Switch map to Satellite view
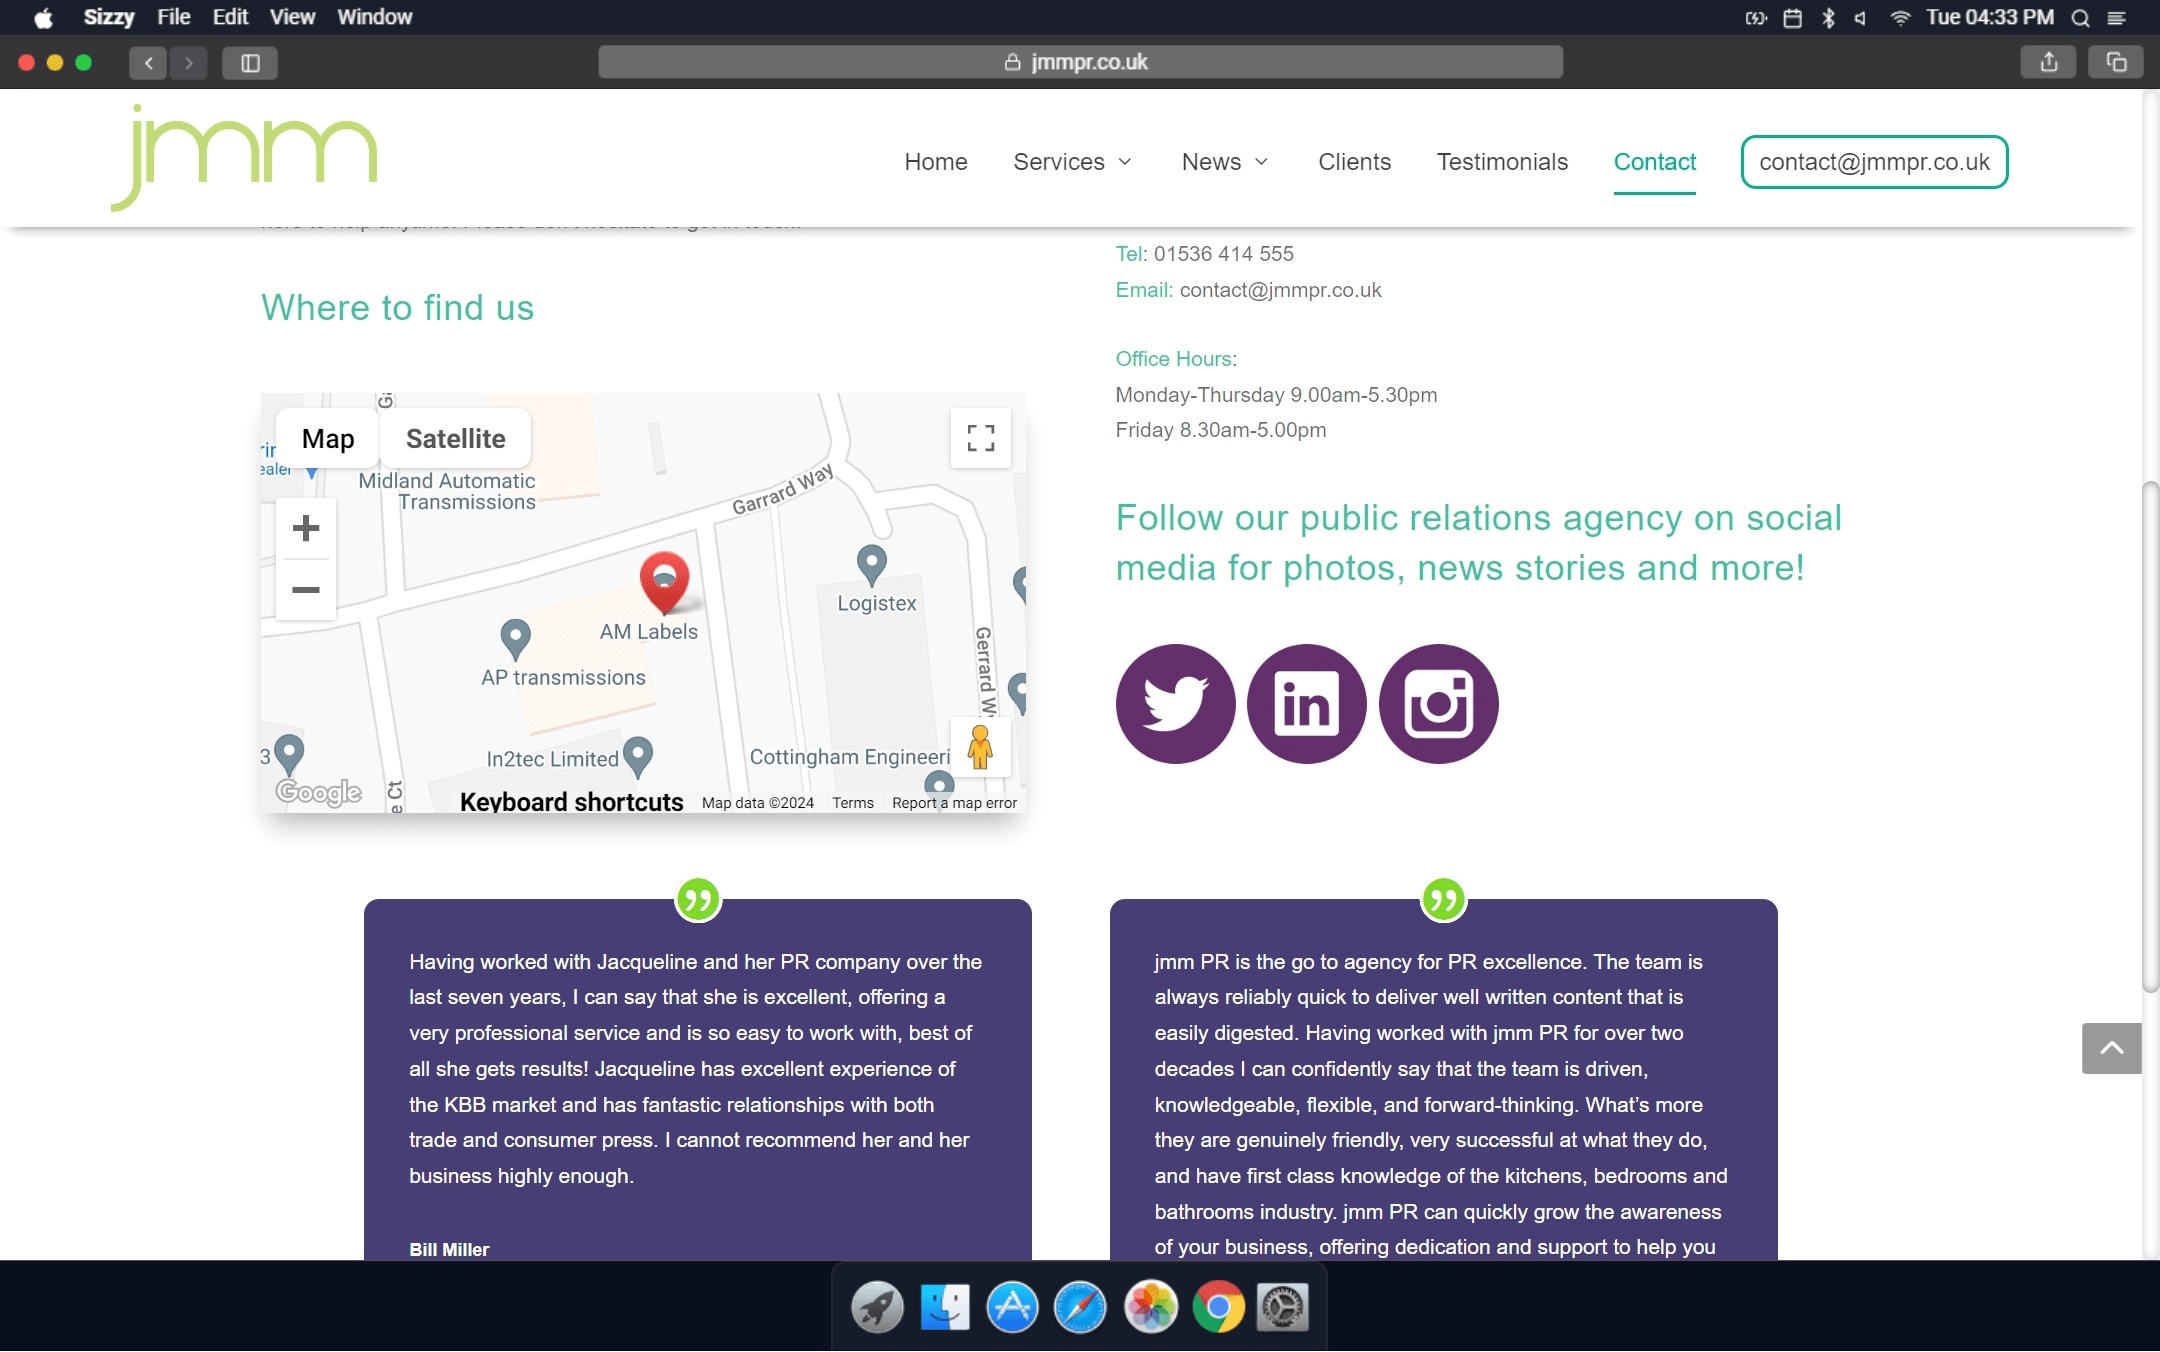 (455, 438)
